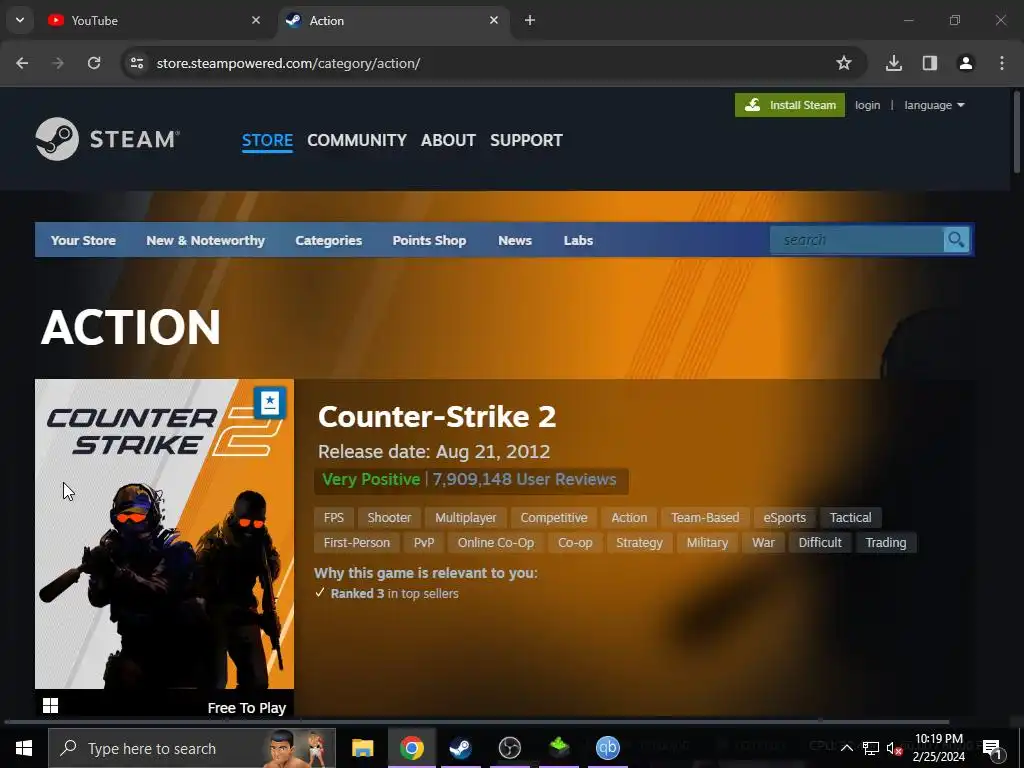This screenshot has width=1024, height=768.
Task: Click the wishlist badge on Counter-Strike cover
Action: 270,403
